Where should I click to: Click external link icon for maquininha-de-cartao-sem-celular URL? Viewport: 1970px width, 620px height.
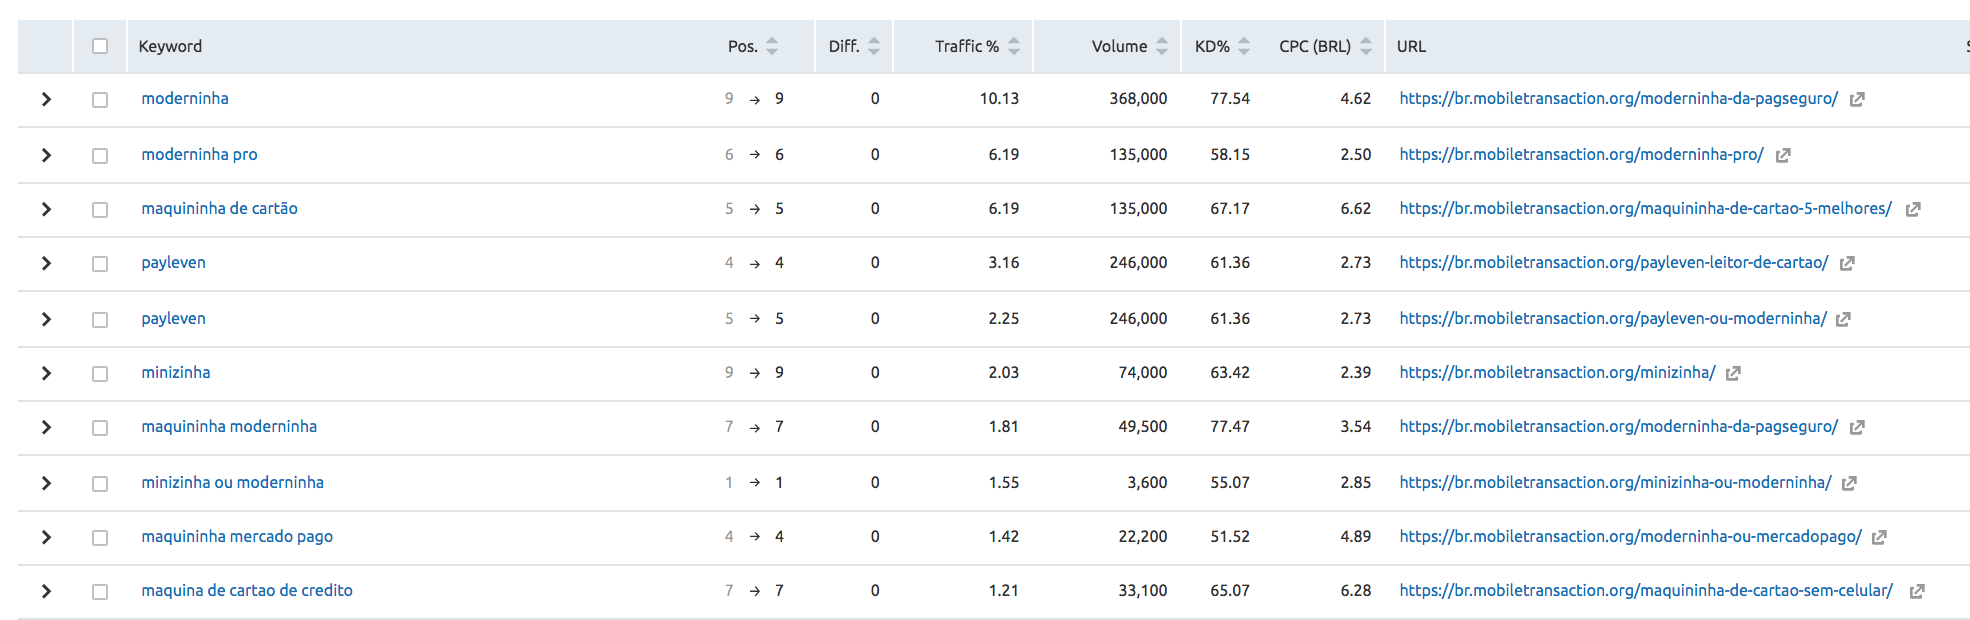(x=1916, y=591)
